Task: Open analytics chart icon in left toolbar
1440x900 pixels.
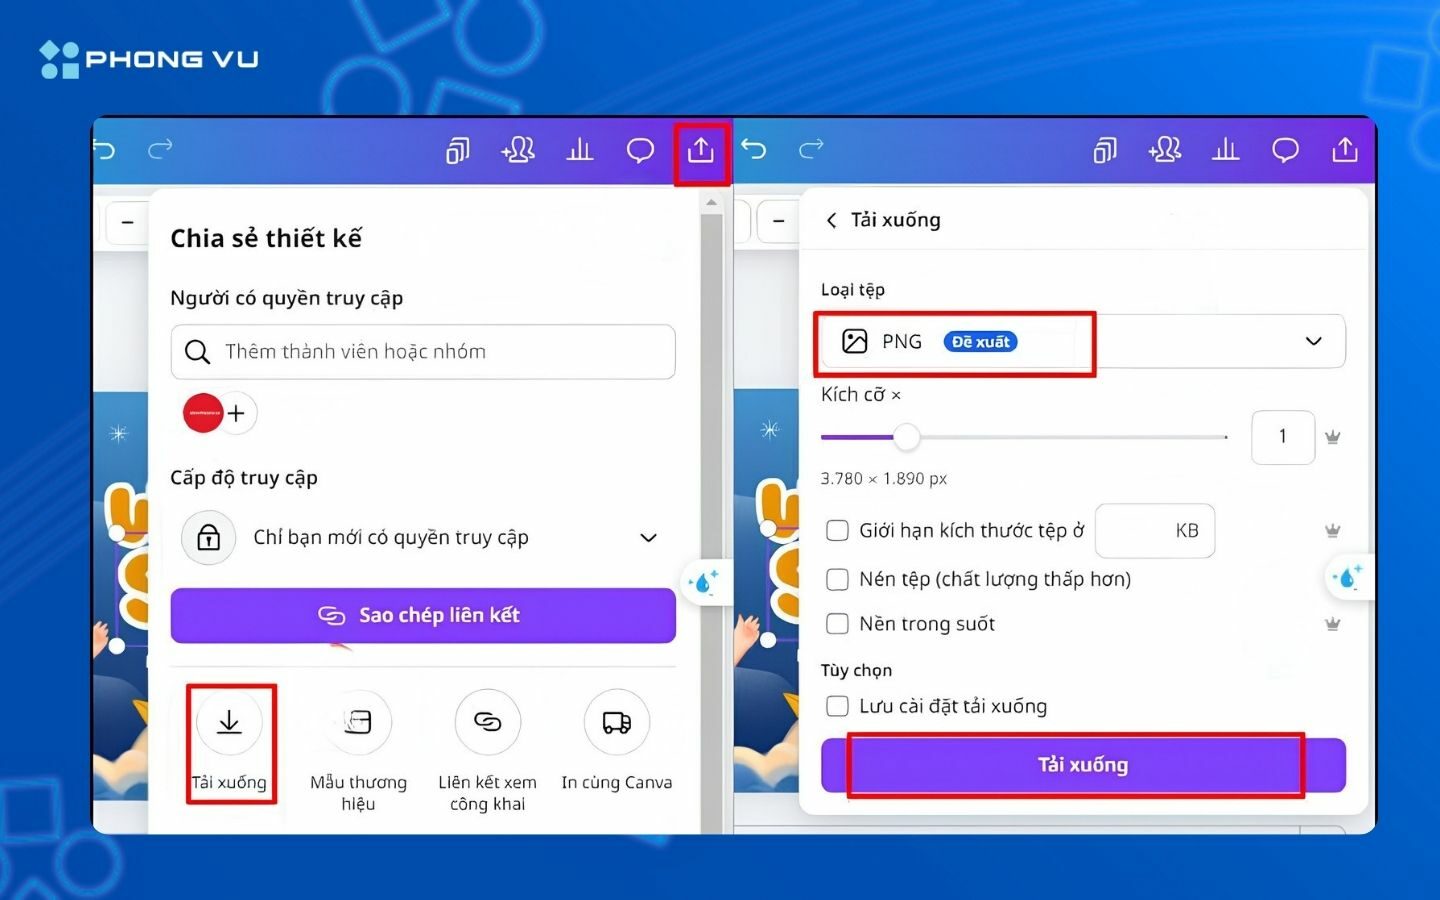Action: (x=580, y=151)
